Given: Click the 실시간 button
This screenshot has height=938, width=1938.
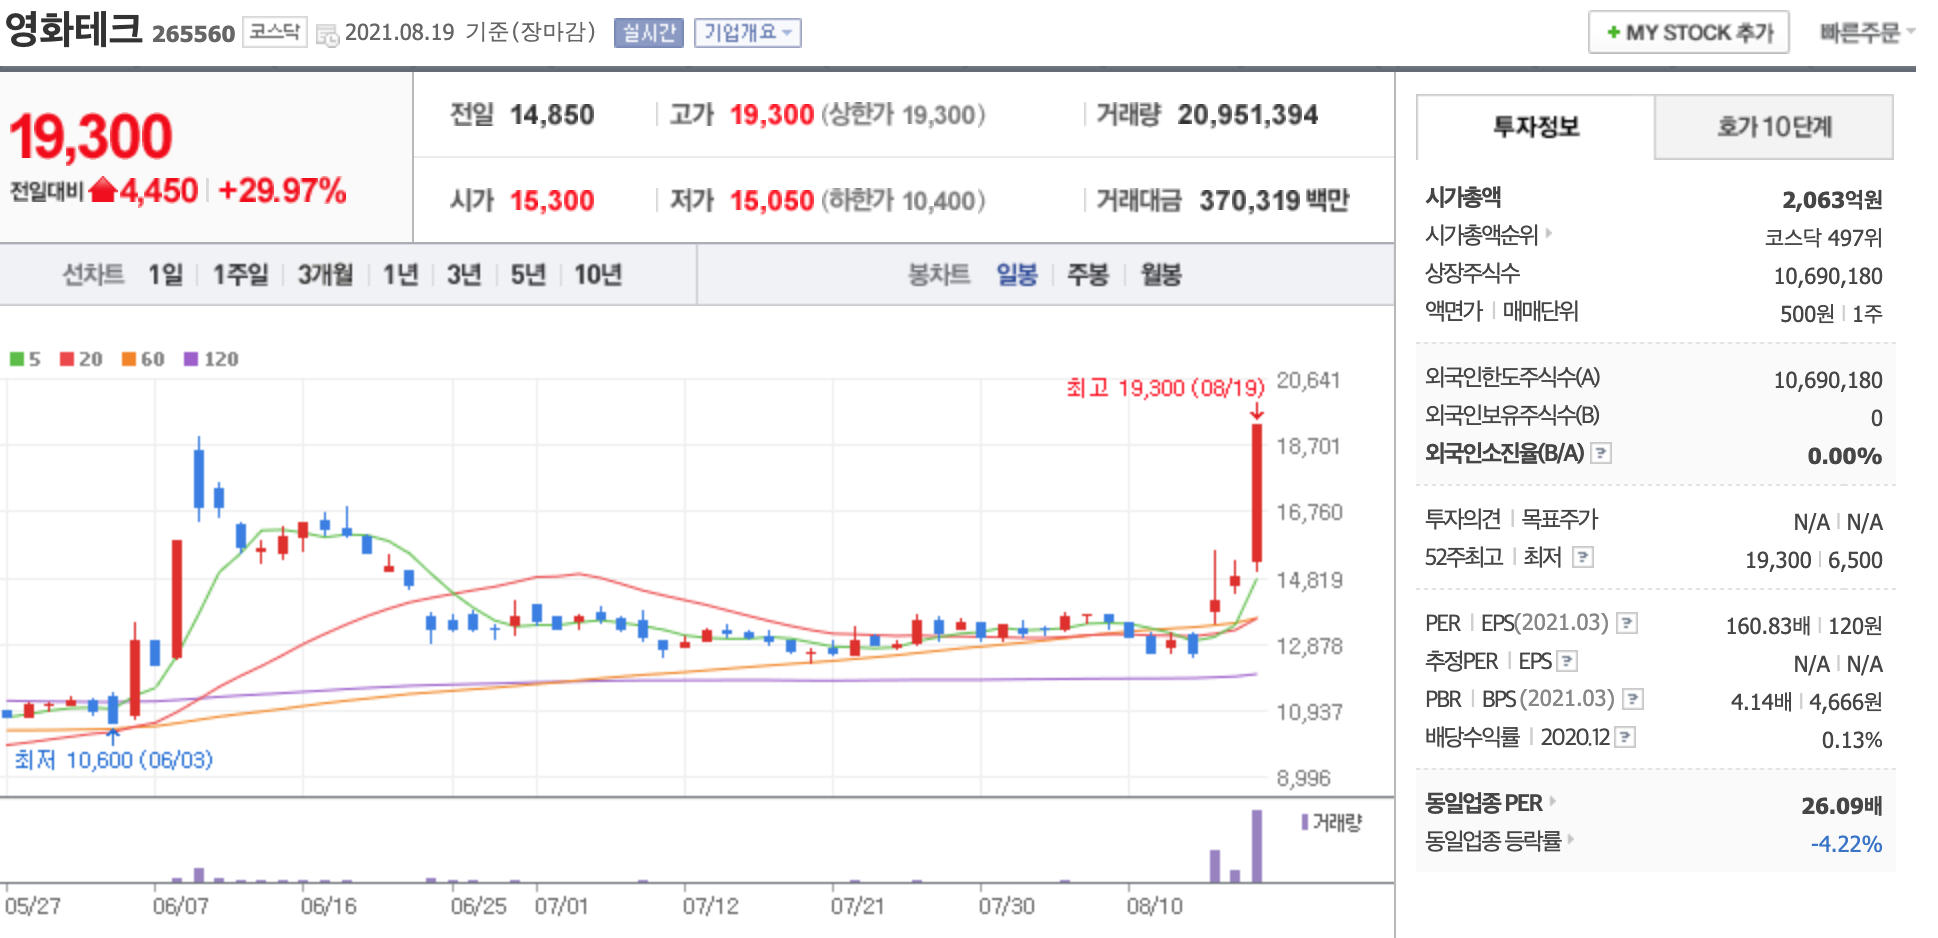Looking at the screenshot, I should click(x=648, y=33).
